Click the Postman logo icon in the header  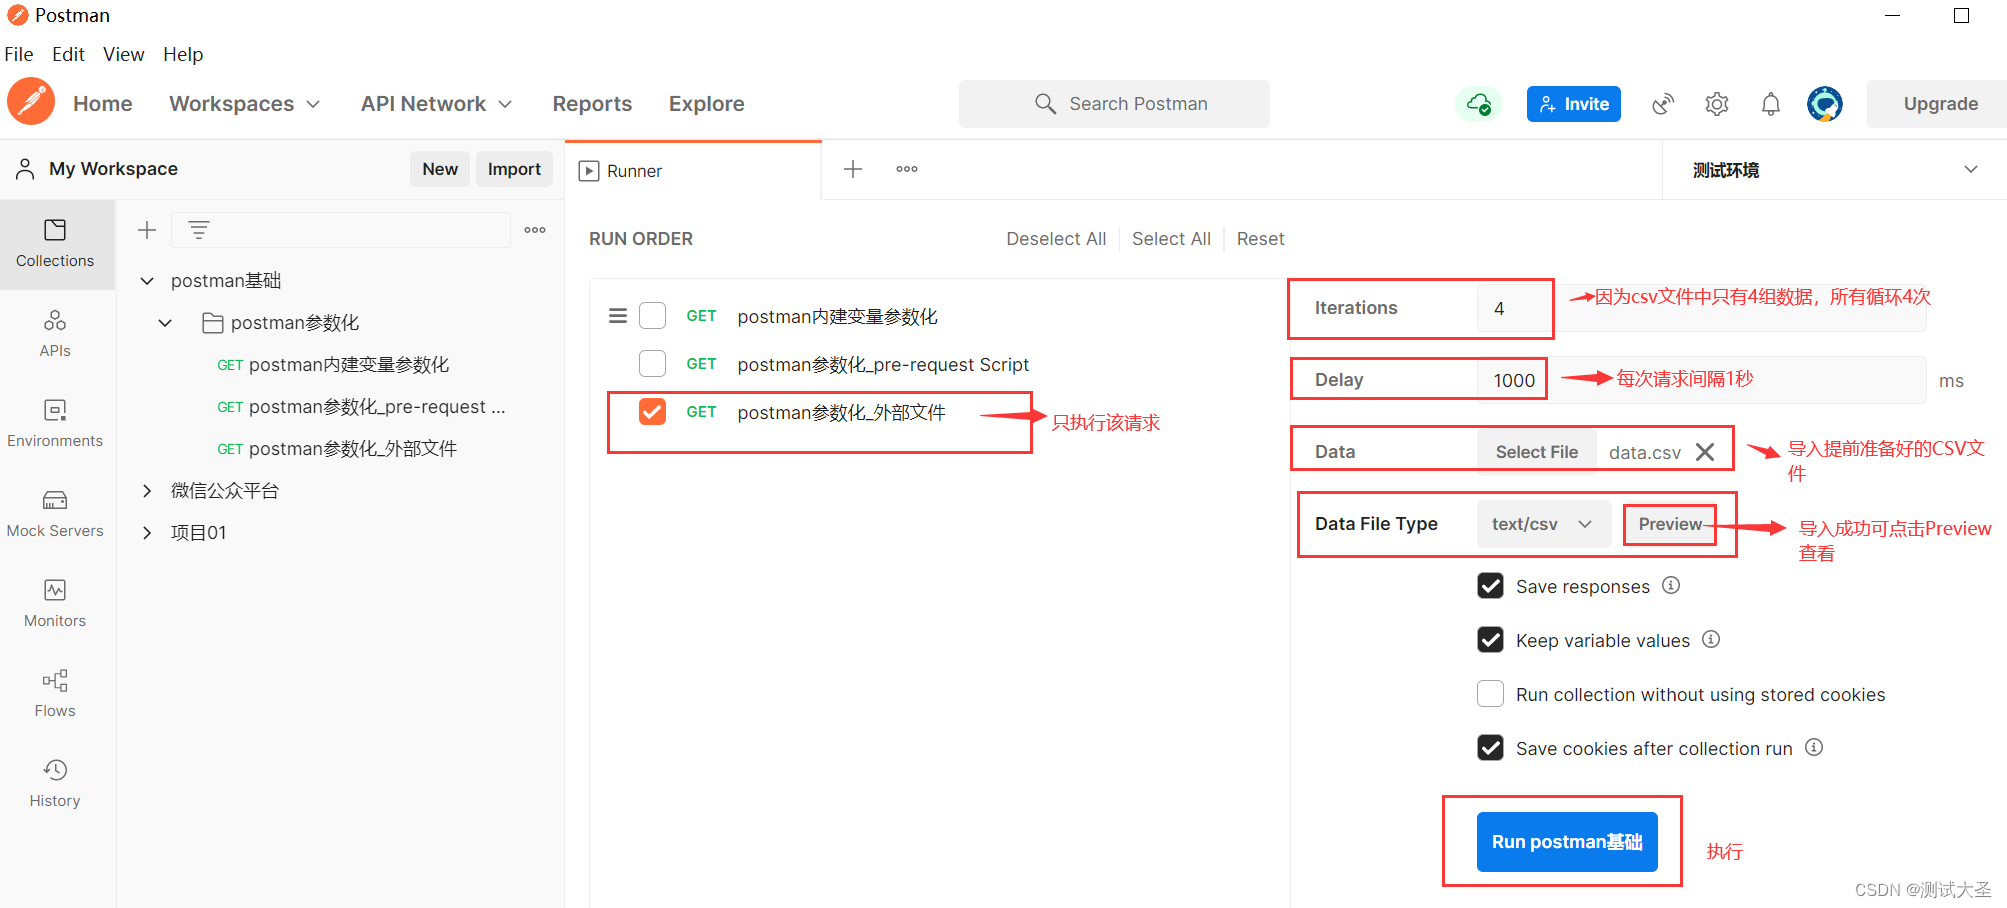click(x=31, y=102)
